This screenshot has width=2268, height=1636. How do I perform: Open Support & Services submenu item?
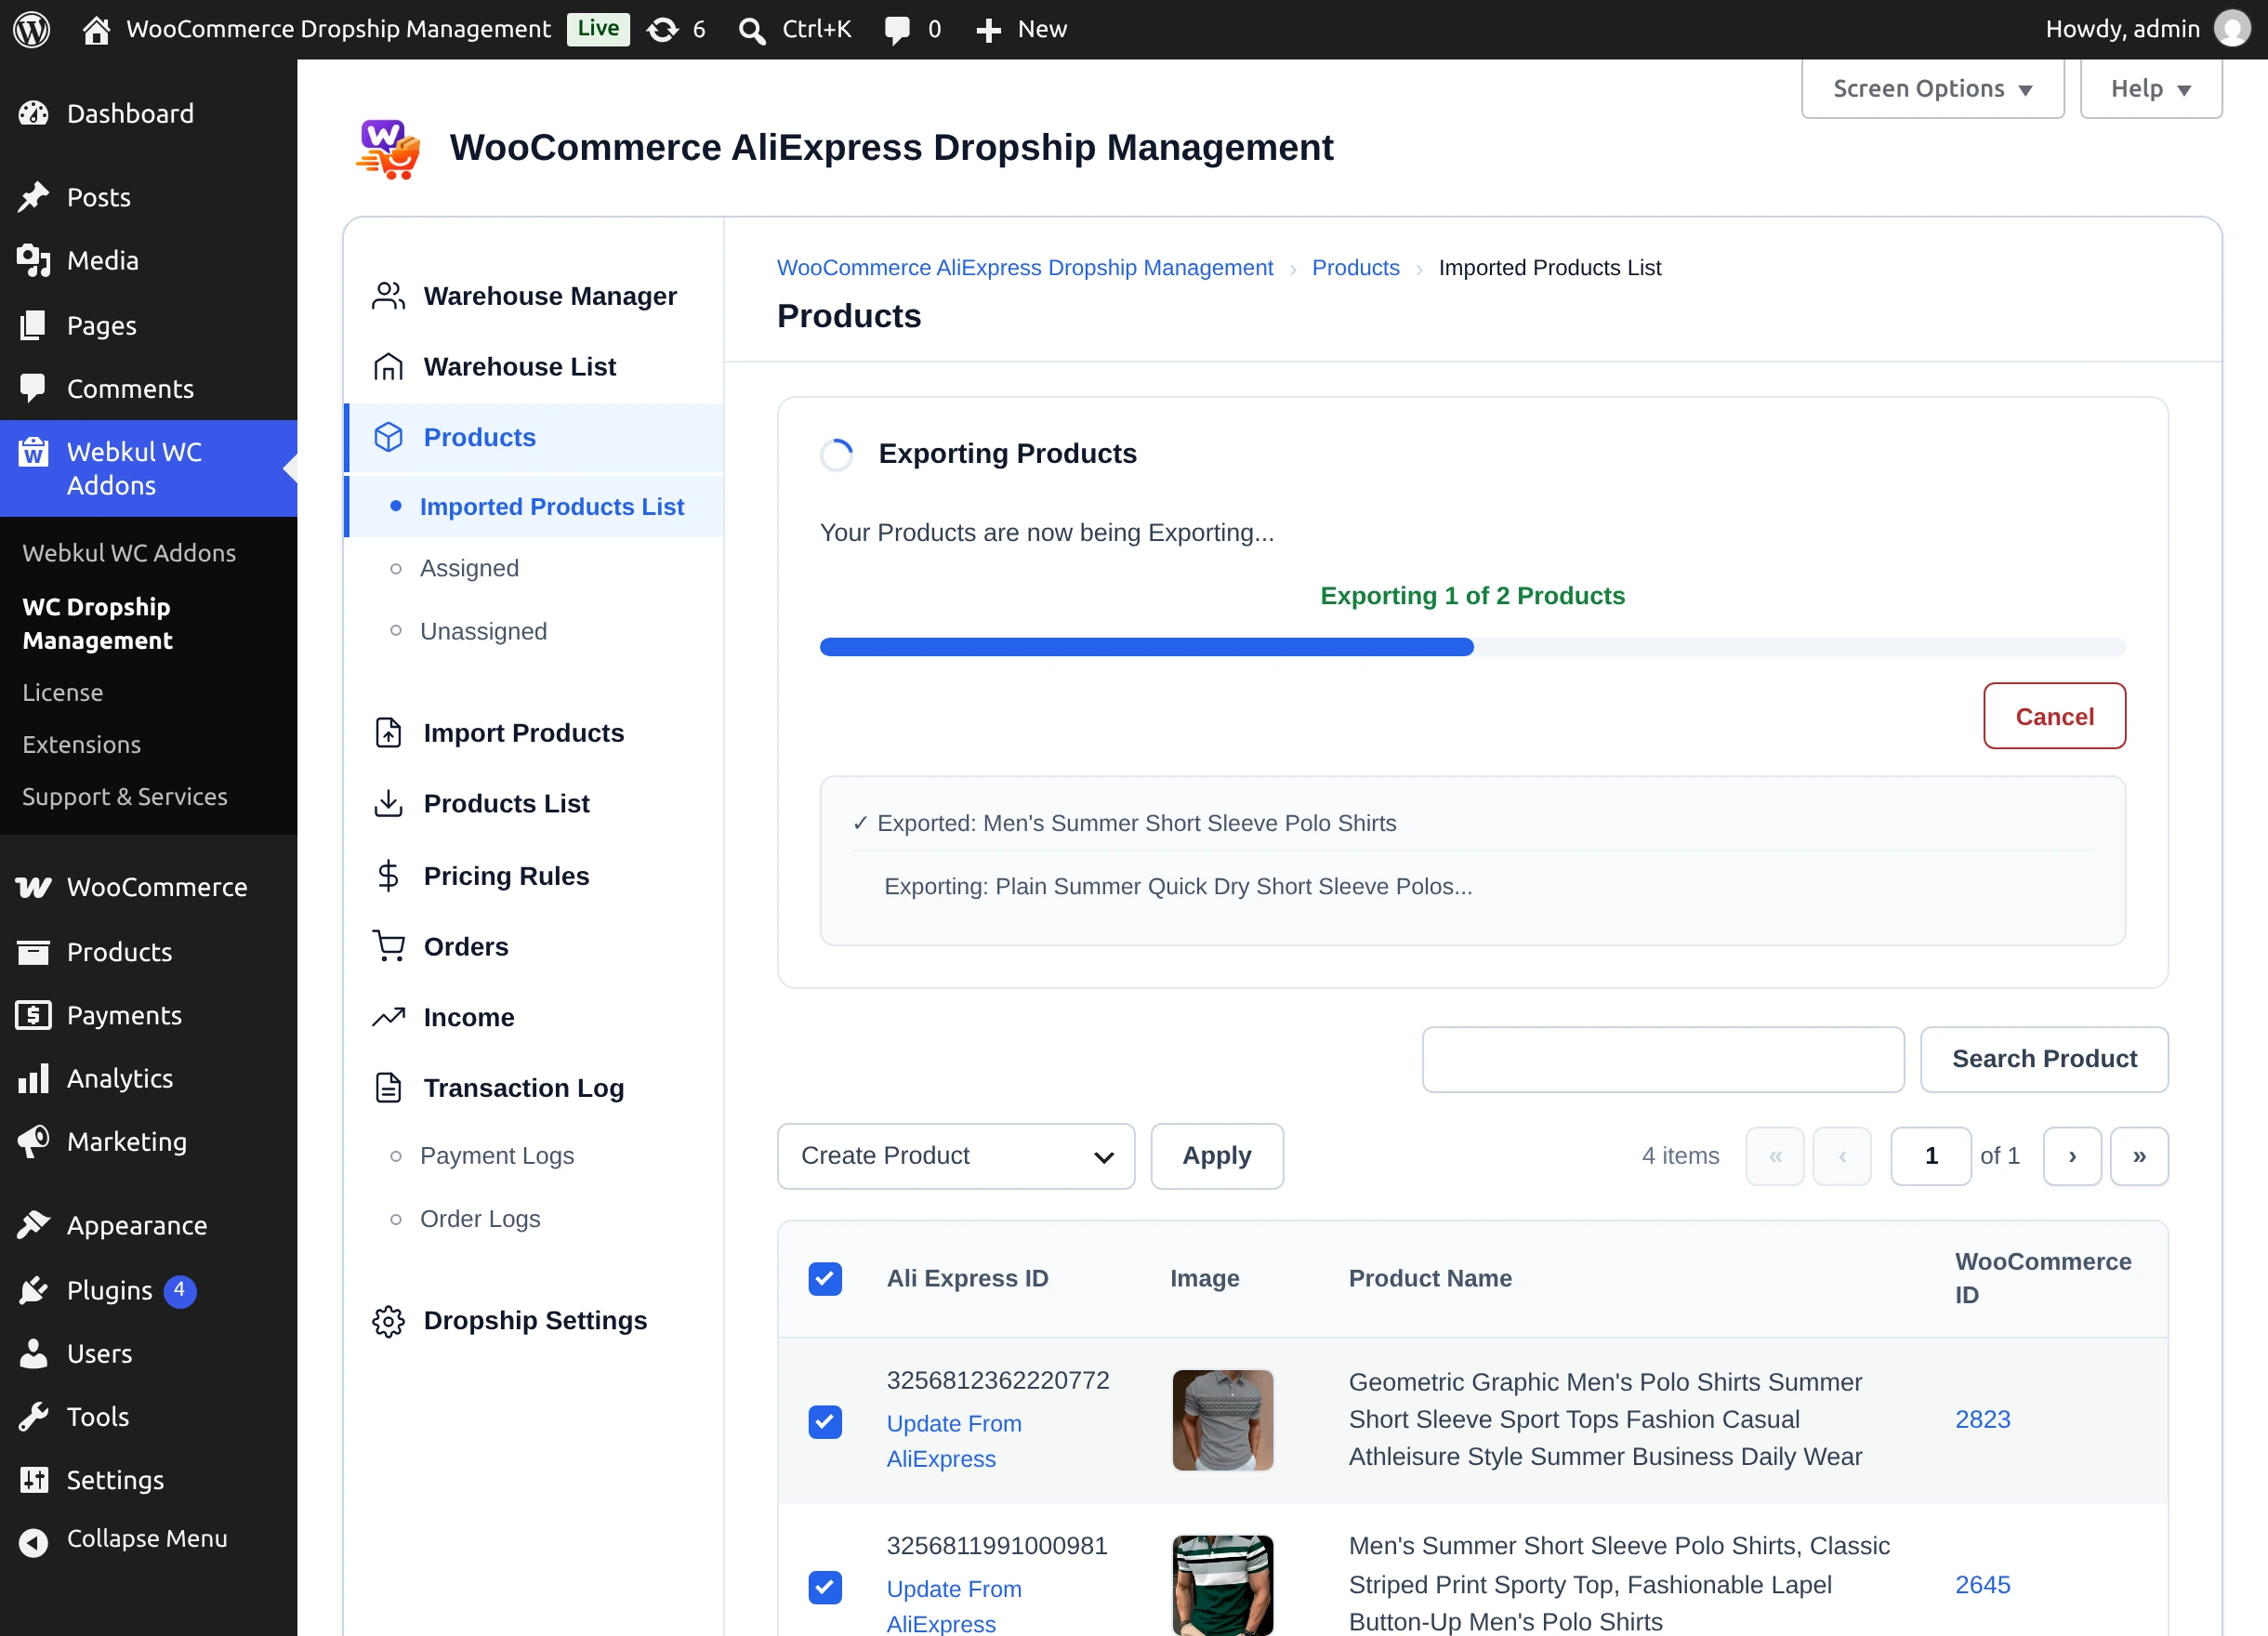[x=125, y=796]
